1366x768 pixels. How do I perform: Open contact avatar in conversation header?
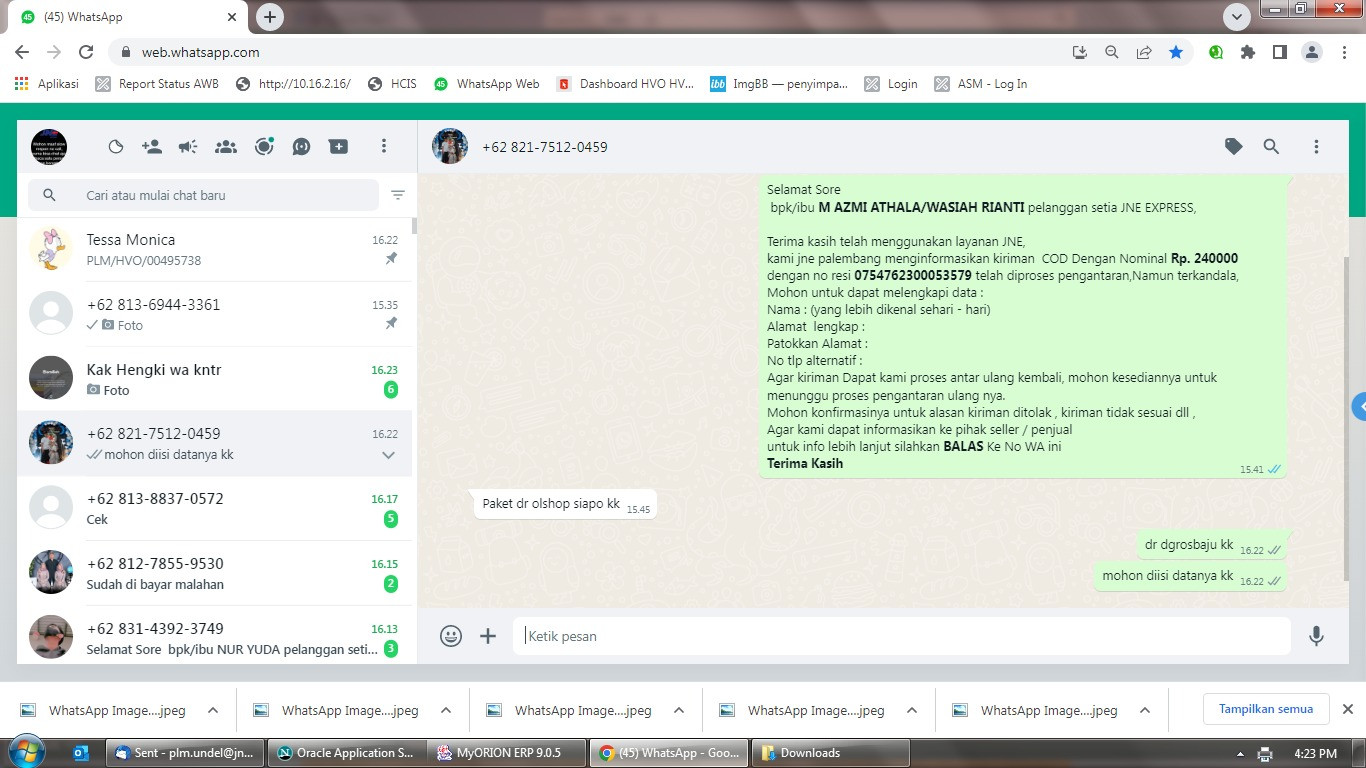[450, 146]
